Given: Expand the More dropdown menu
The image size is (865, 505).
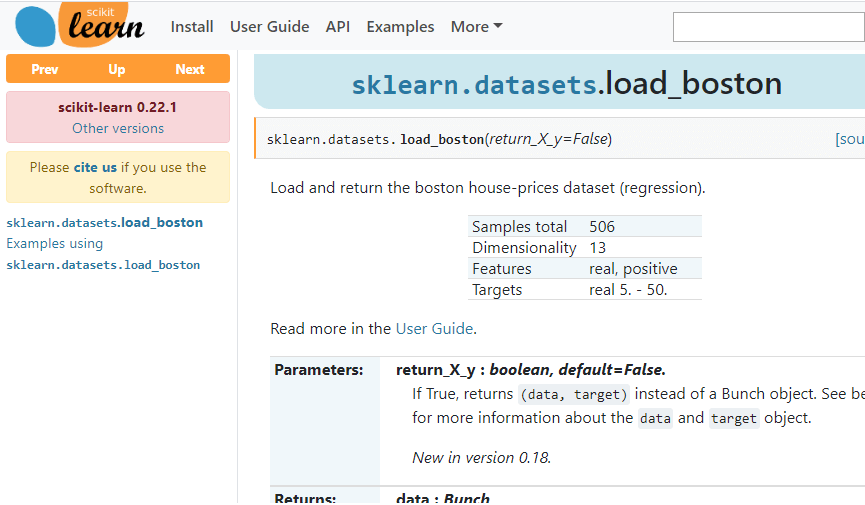Looking at the screenshot, I should [x=476, y=27].
